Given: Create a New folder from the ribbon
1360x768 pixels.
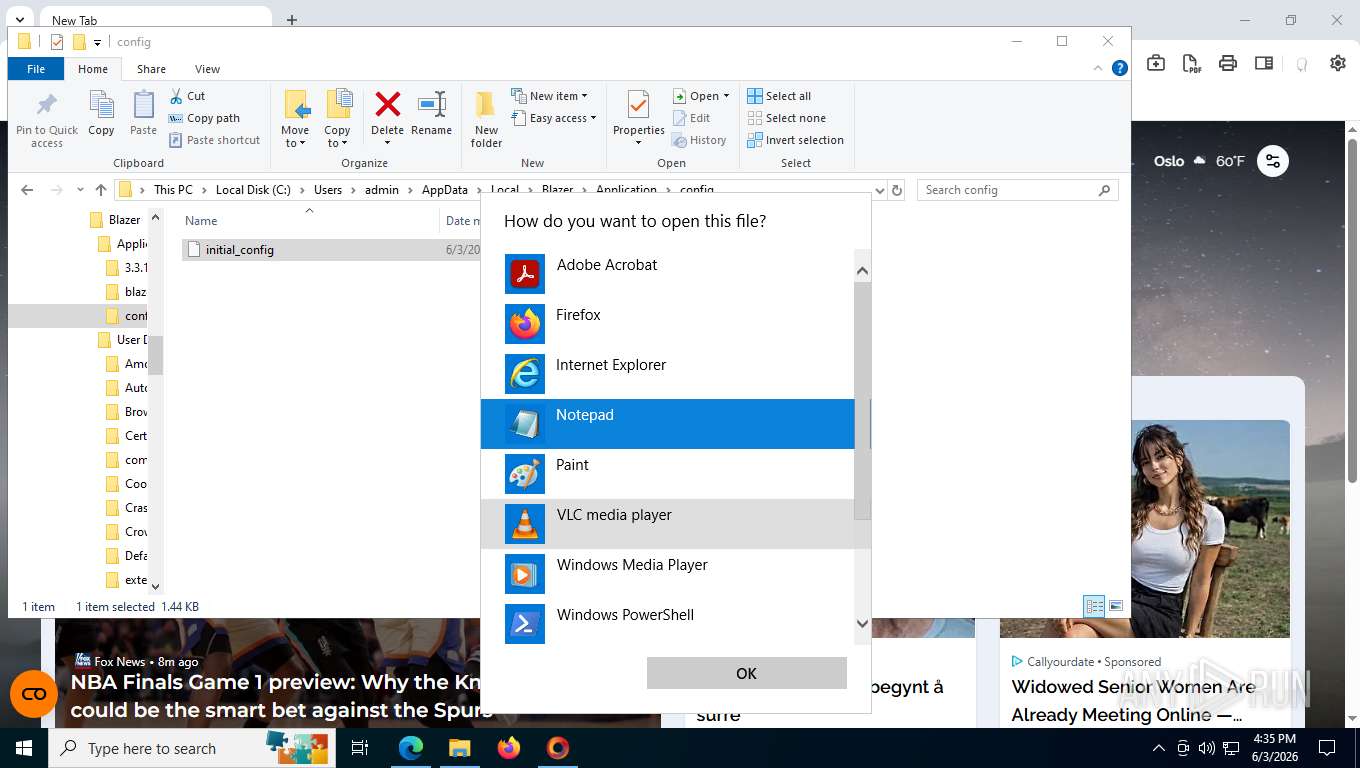Looking at the screenshot, I should [486, 119].
